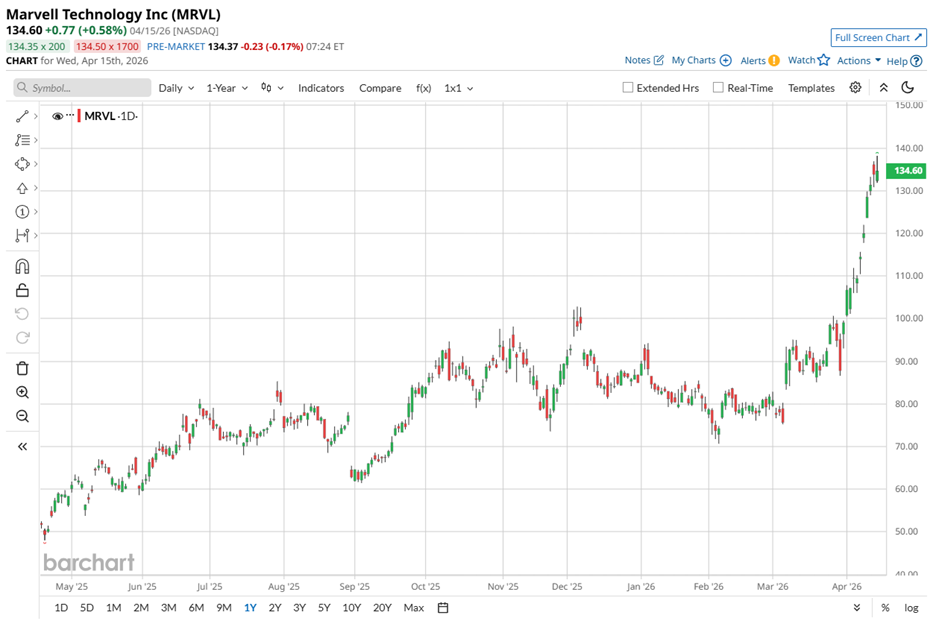The width and height of the screenshot is (936, 624).
Task: Open the MRVL series more options dots
Action: (x=70, y=115)
